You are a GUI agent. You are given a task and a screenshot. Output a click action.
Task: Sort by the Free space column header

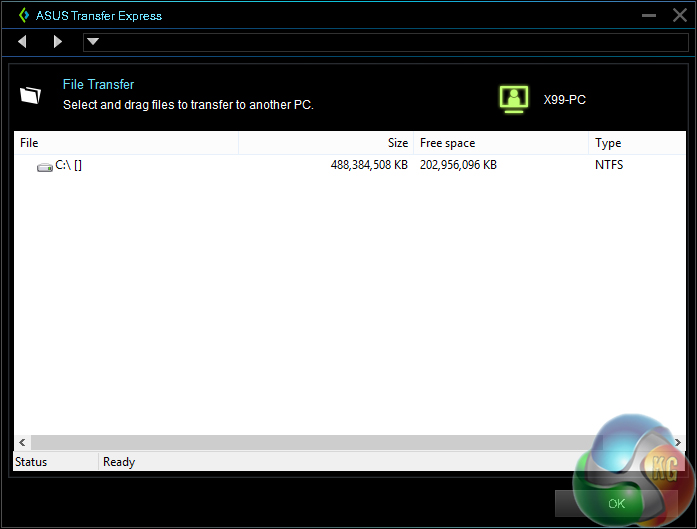point(501,143)
